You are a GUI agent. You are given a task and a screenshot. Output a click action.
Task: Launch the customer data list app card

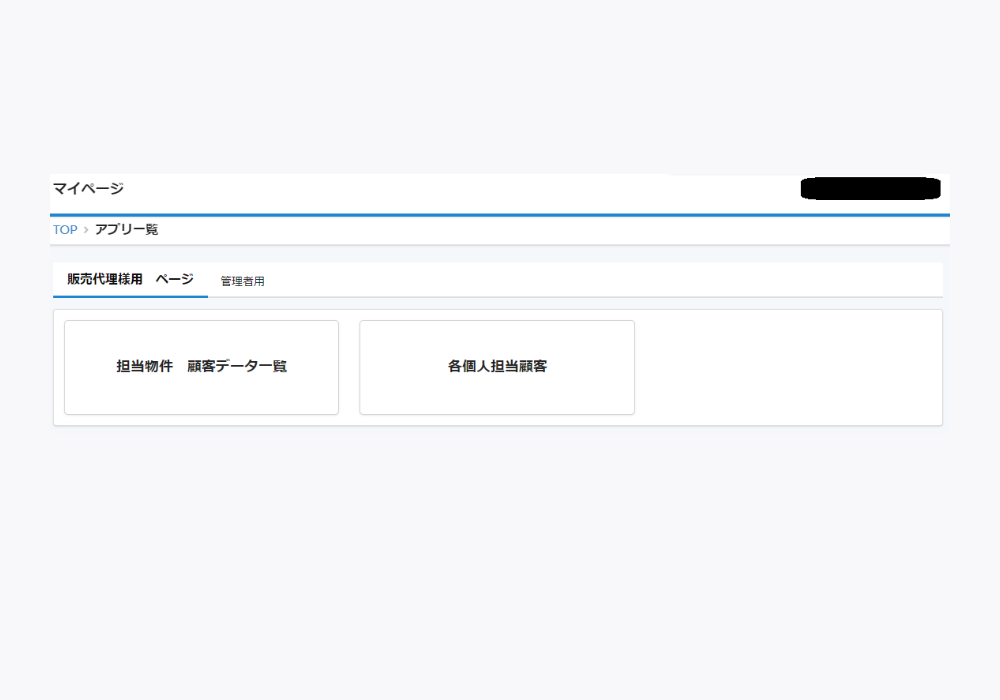click(x=201, y=367)
